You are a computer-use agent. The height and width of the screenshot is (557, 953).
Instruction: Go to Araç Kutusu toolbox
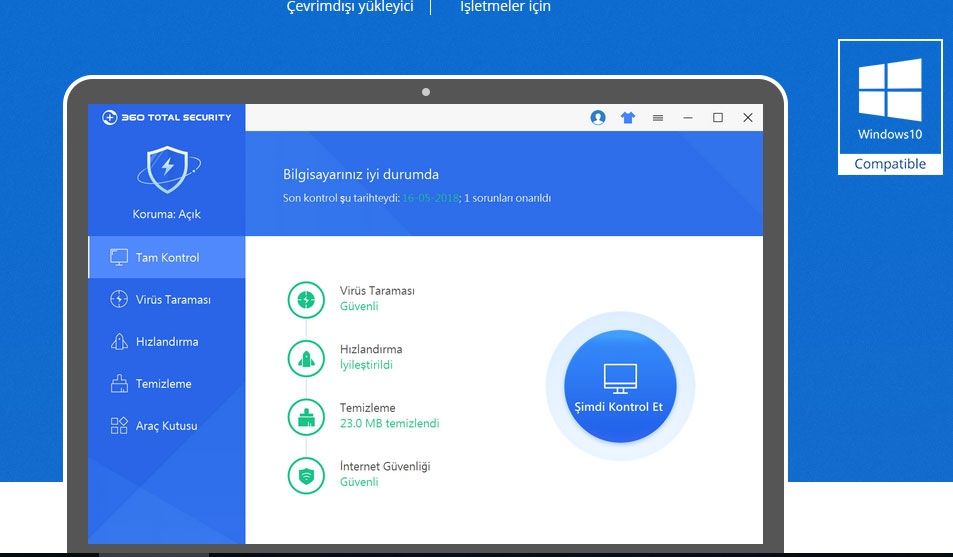[167, 426]
